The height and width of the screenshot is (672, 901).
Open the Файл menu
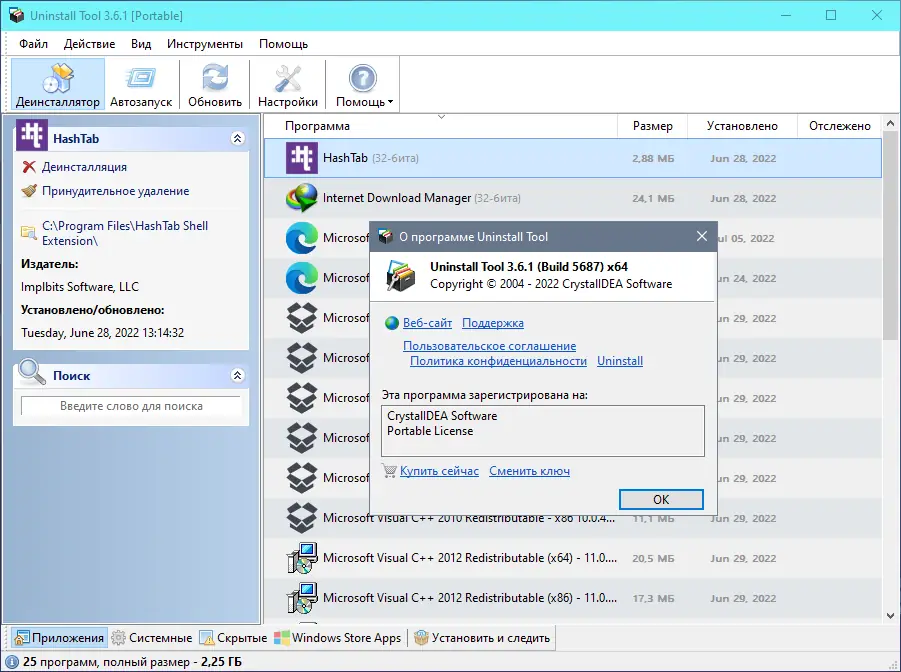[33, 44]
